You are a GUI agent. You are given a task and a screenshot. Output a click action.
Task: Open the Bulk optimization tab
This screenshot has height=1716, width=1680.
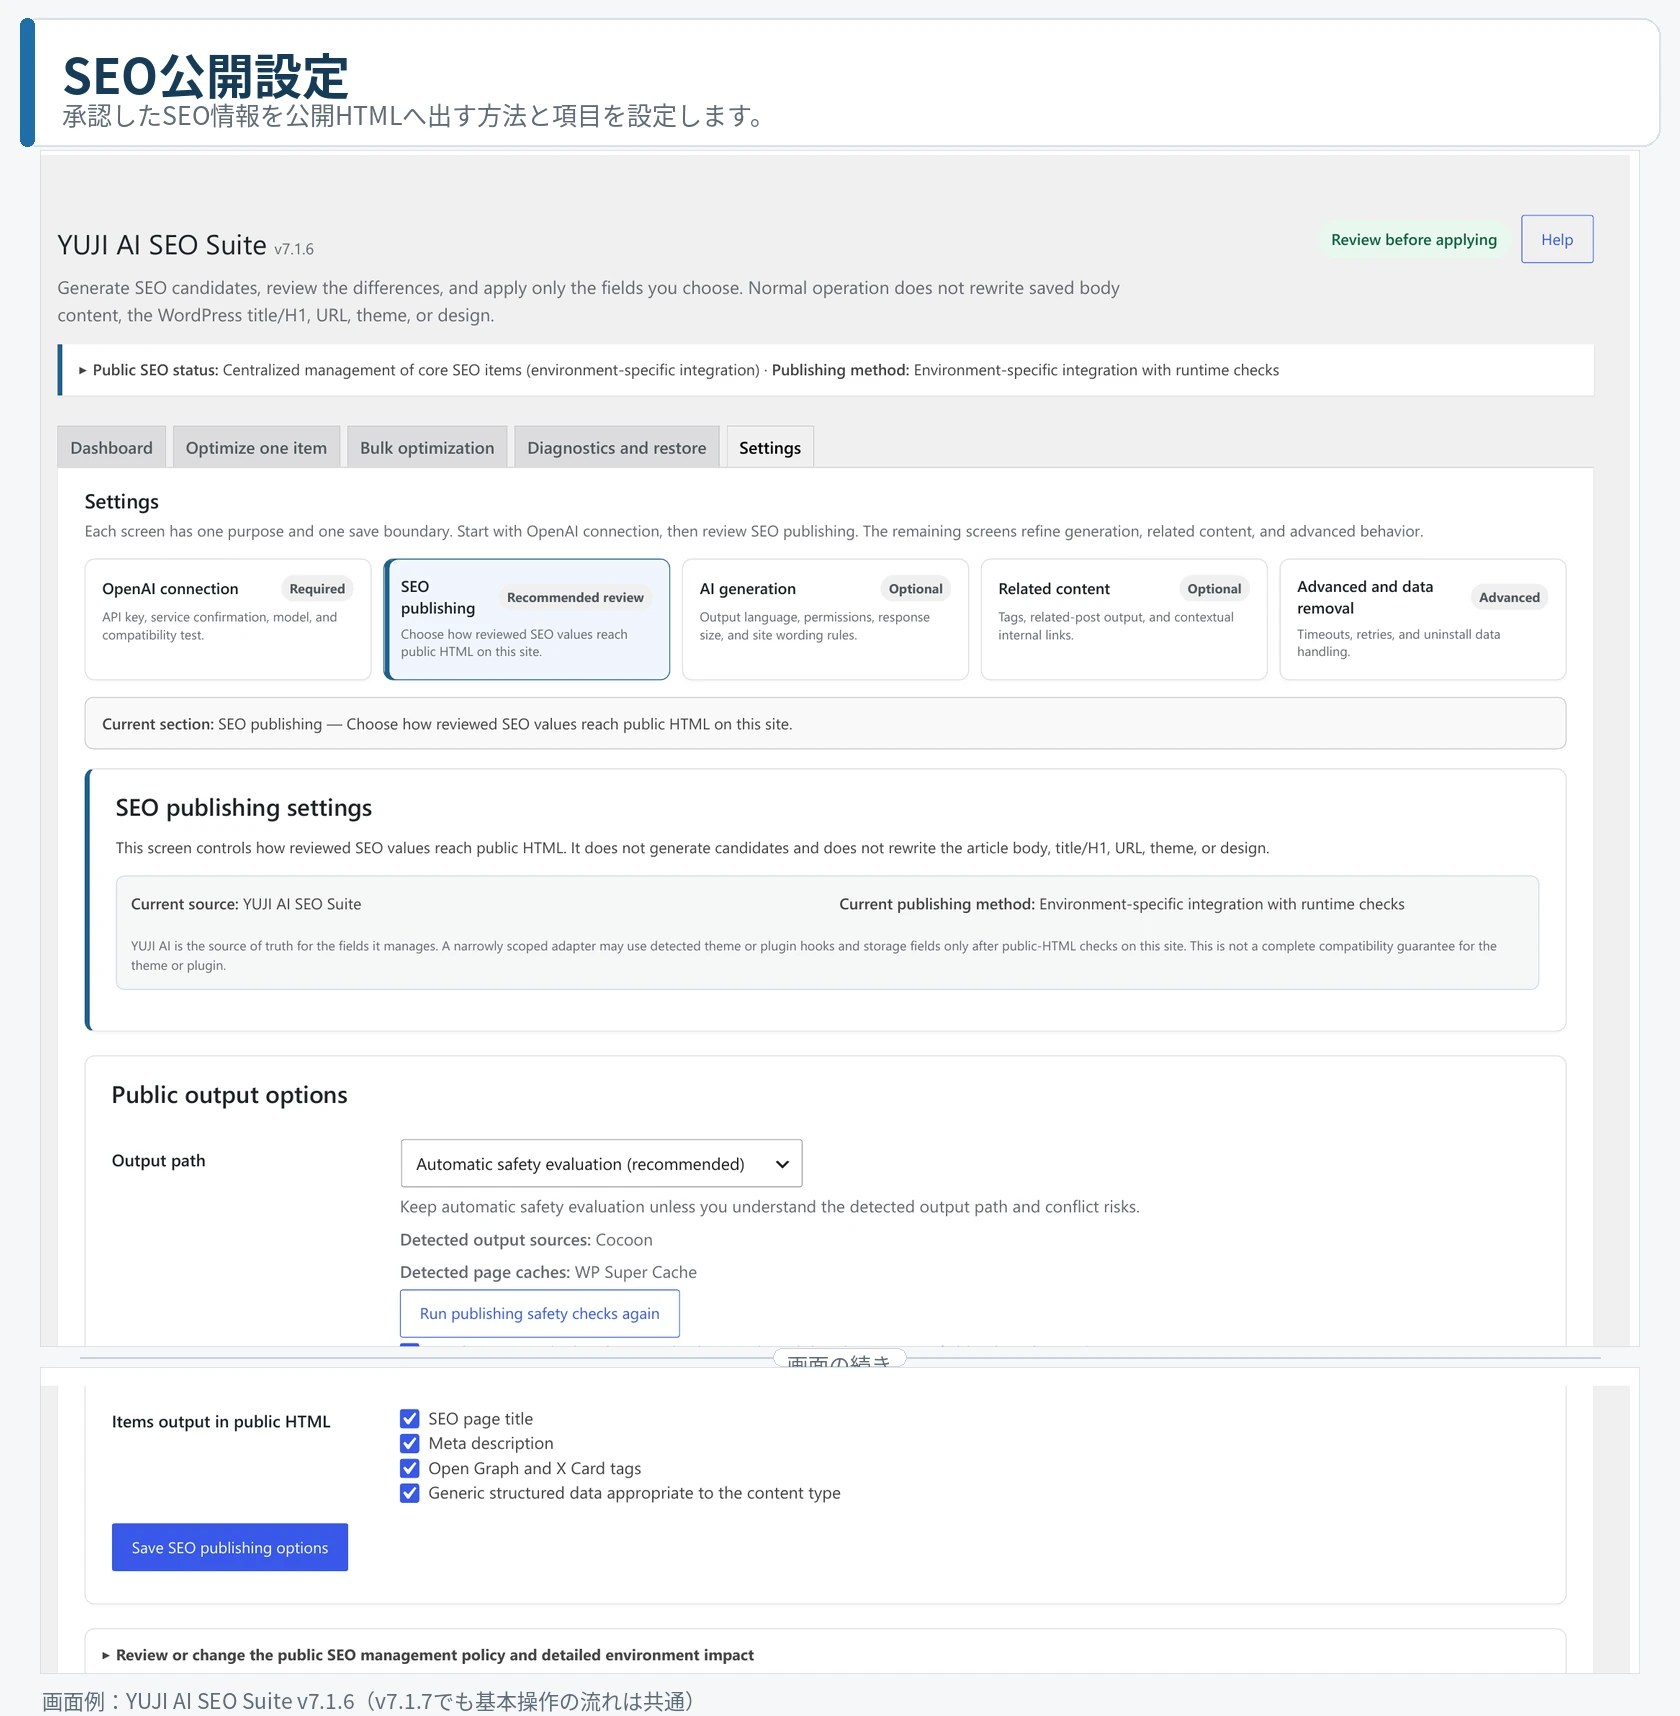[x=427, y=447]
